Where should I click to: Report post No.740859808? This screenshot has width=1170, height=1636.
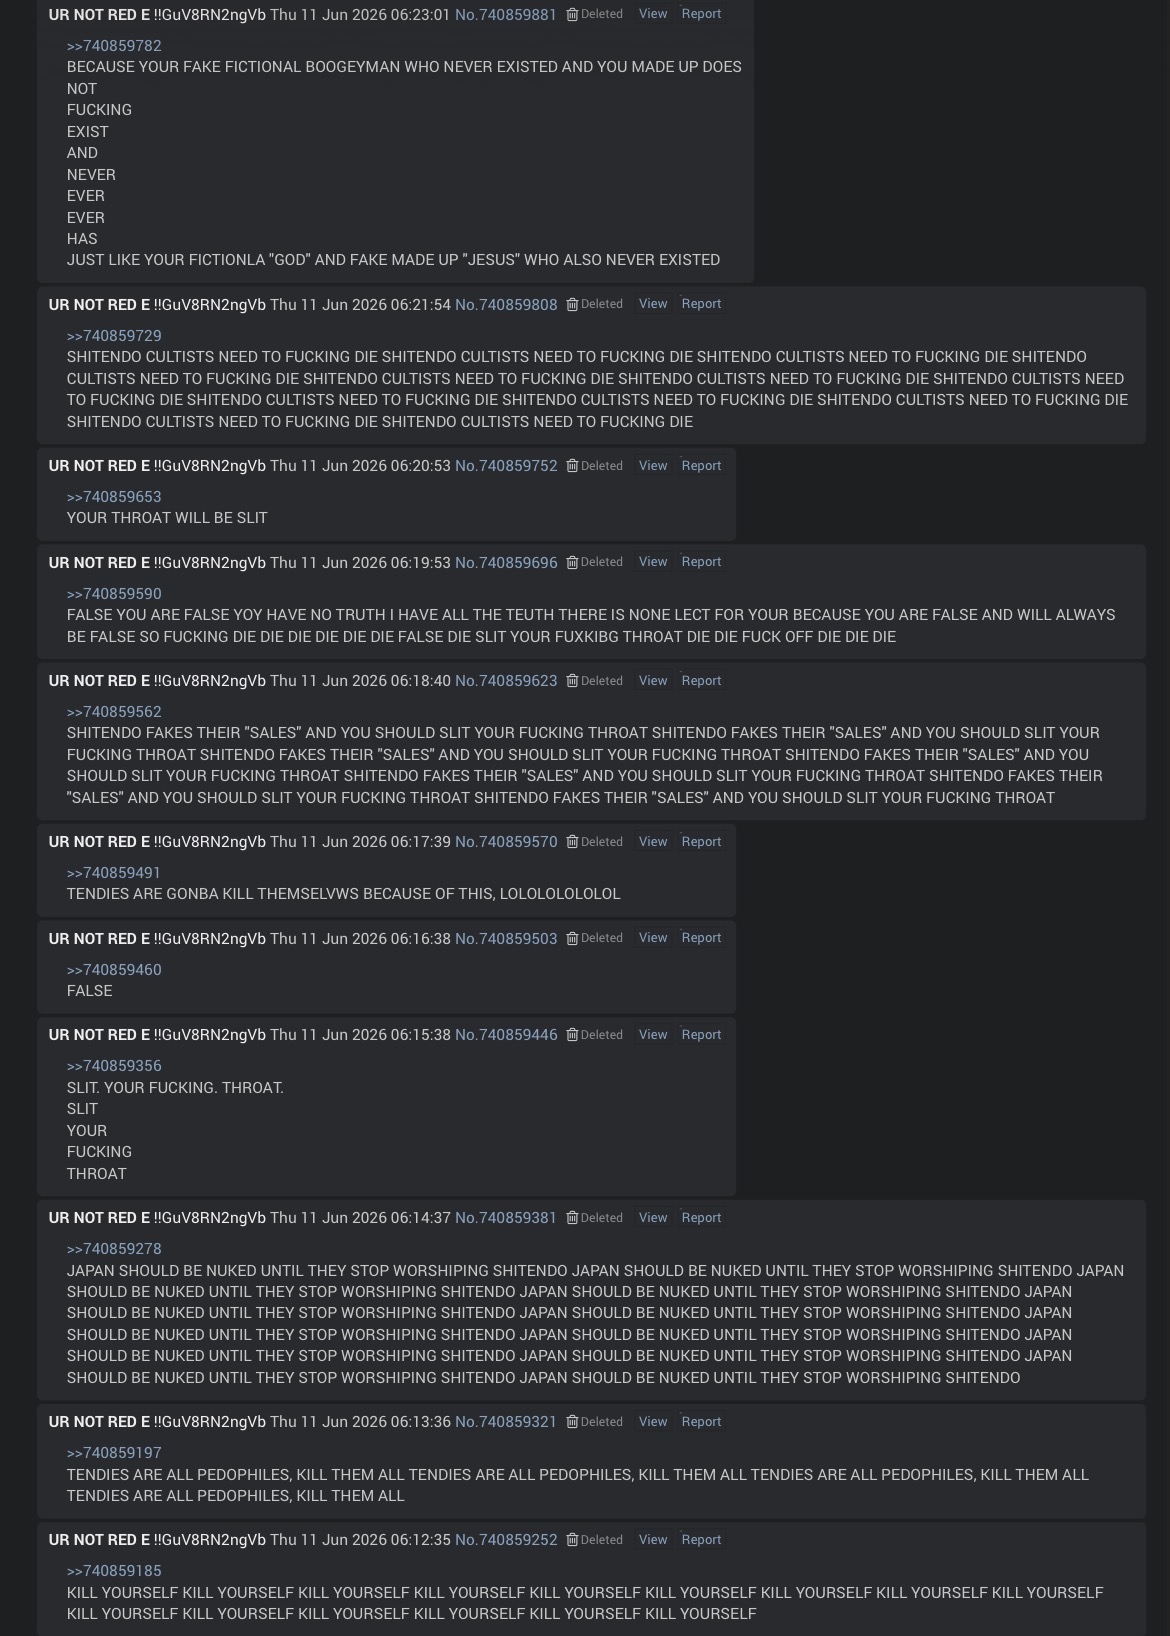coord(701,304)
